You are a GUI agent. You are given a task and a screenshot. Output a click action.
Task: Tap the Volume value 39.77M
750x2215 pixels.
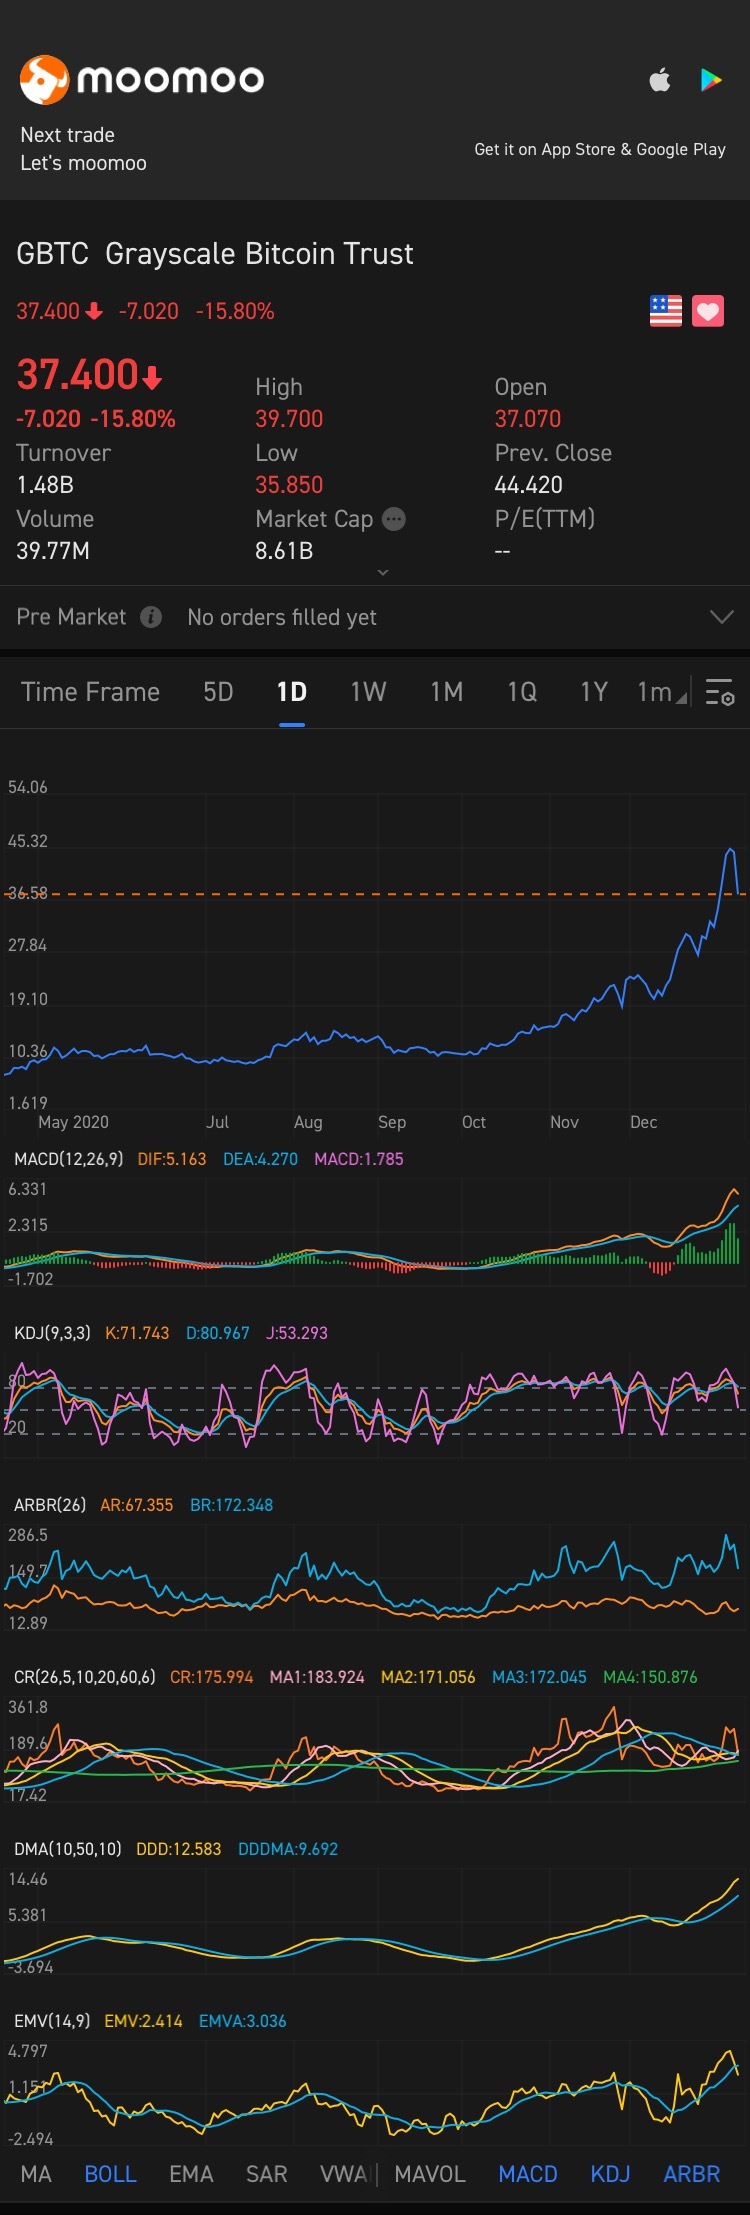pyautogui.click(x=53, y=551)
